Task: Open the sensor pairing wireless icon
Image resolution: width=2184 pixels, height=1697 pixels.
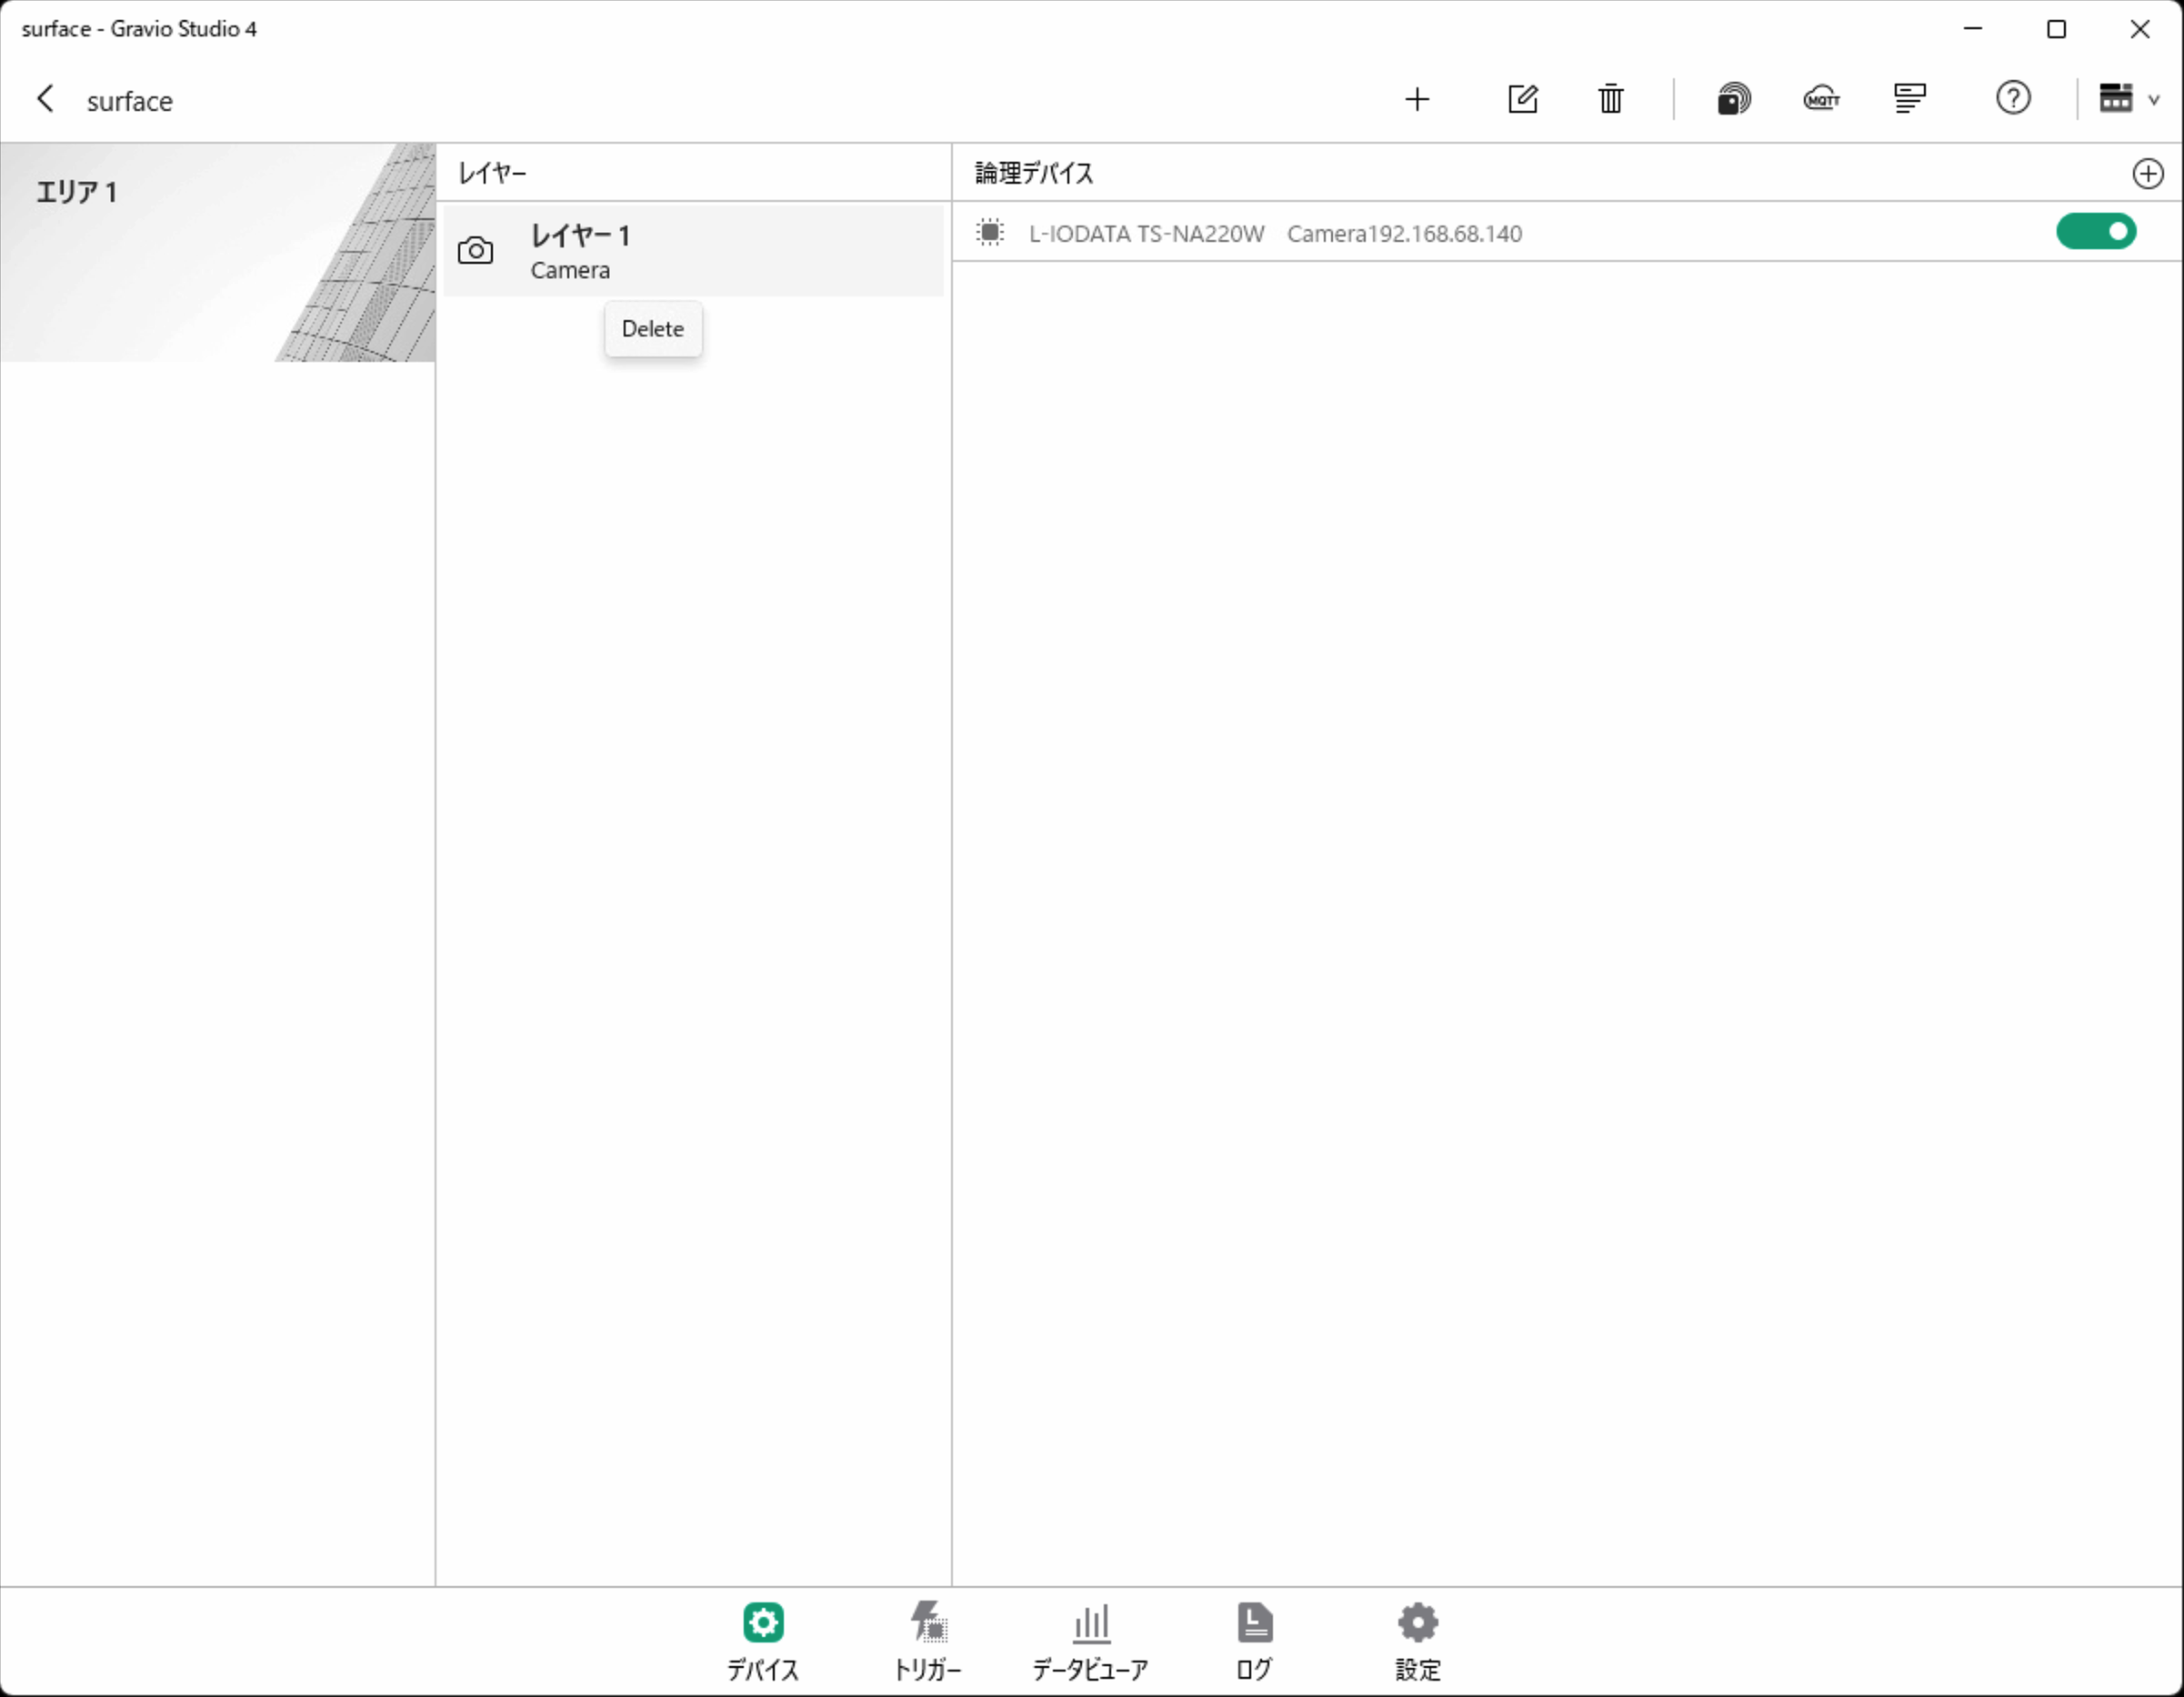Action: pyautogui.click(x=1733, y=99)
